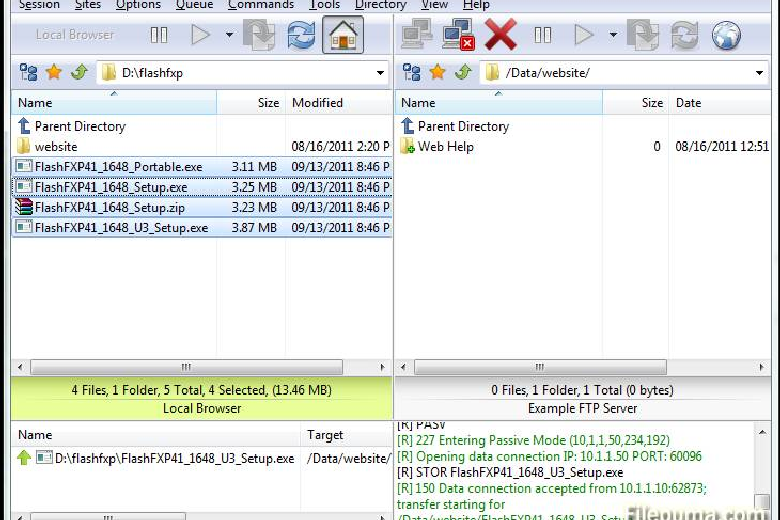This screenshot has height=520, width=780.
Task: Sort remote files by Size column
Action: (x=636, y=103)
